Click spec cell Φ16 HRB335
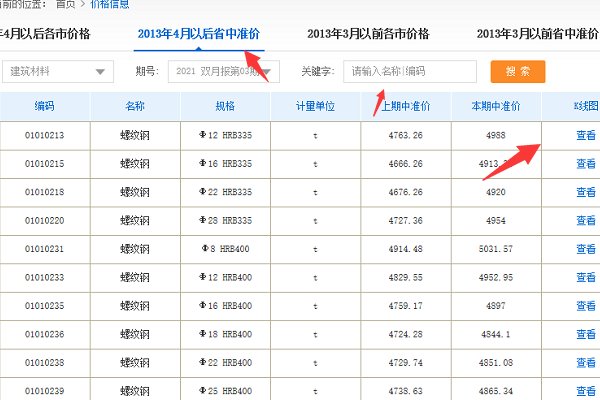The height and width of the screenshot is (400, 600). [x=225, y=164]
